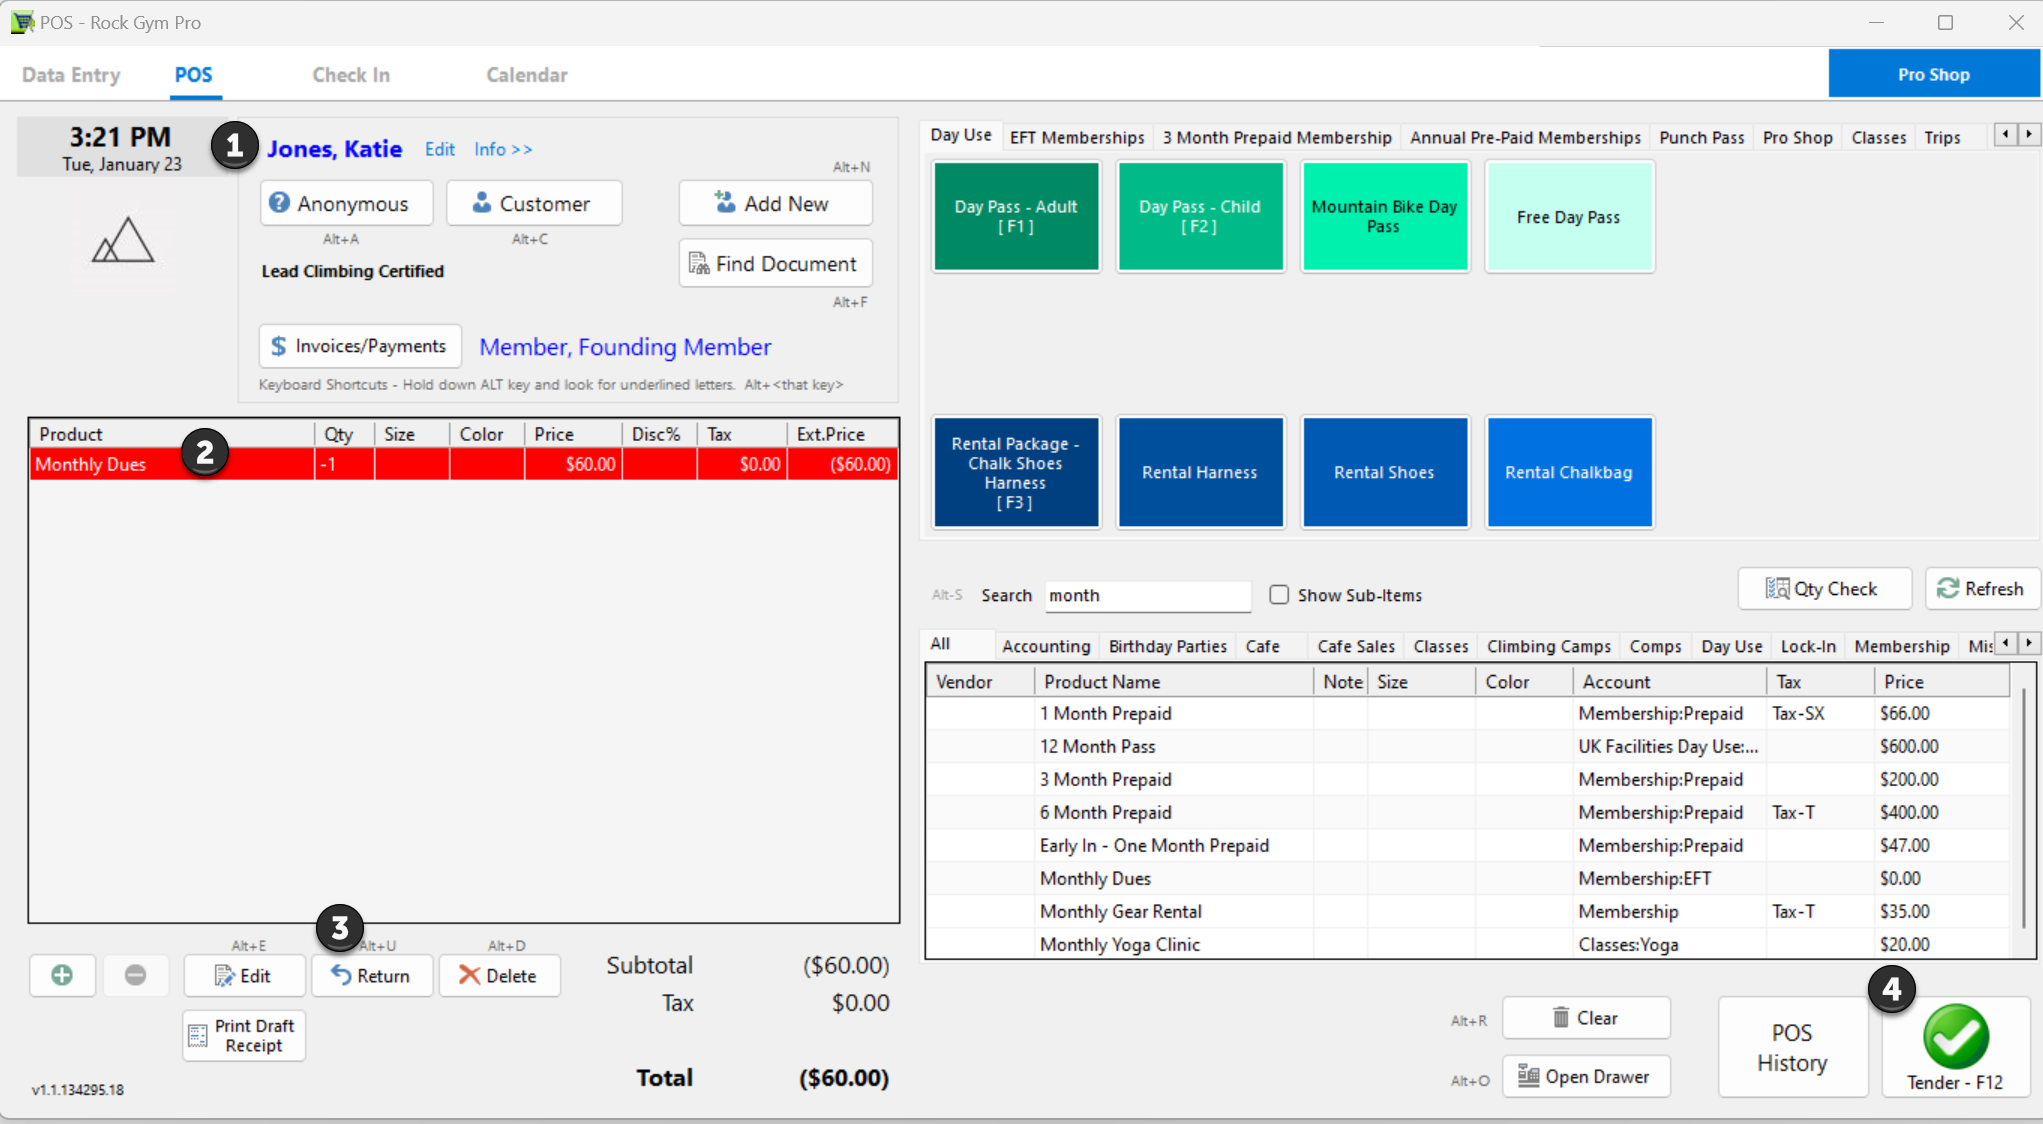This screenshot has width=2043, height=1124.
Task: Select 12 Month Pass product row
Action: point(1467,746)
